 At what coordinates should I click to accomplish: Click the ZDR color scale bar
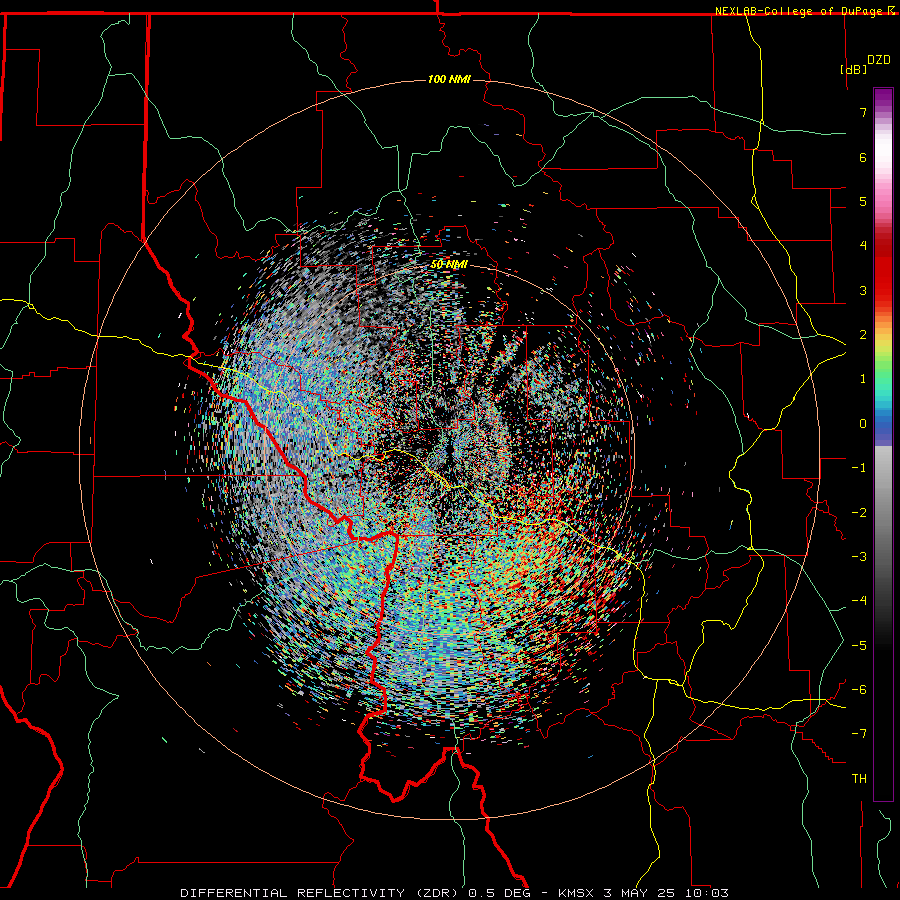[883, 444]
